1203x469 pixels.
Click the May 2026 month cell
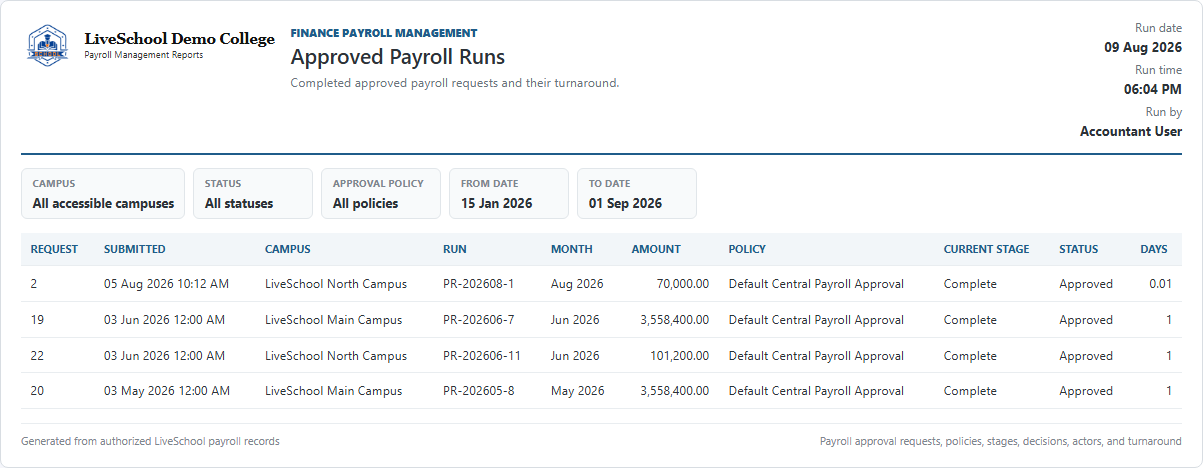tap(578, 391)
